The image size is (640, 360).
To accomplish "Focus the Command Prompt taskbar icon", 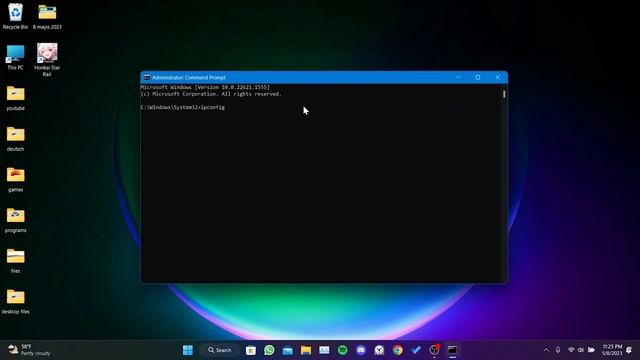I will pyautogui.click(x=452, y=350).
